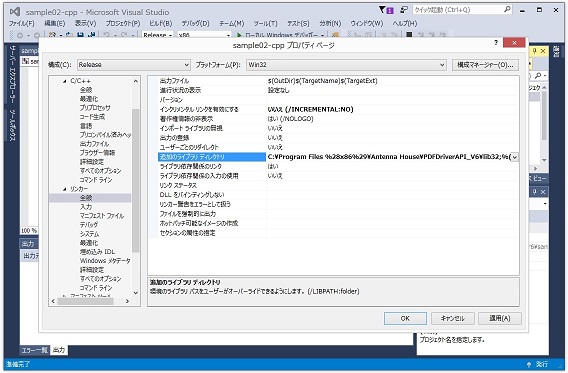
Task: Click the tree scroll-down arrow
Action: click(135, 293)
